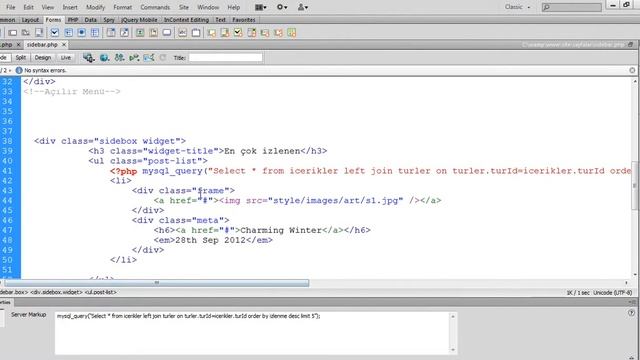640x360 pixels.
Task: Switch to Split view
Action: (x=20, y=58)
